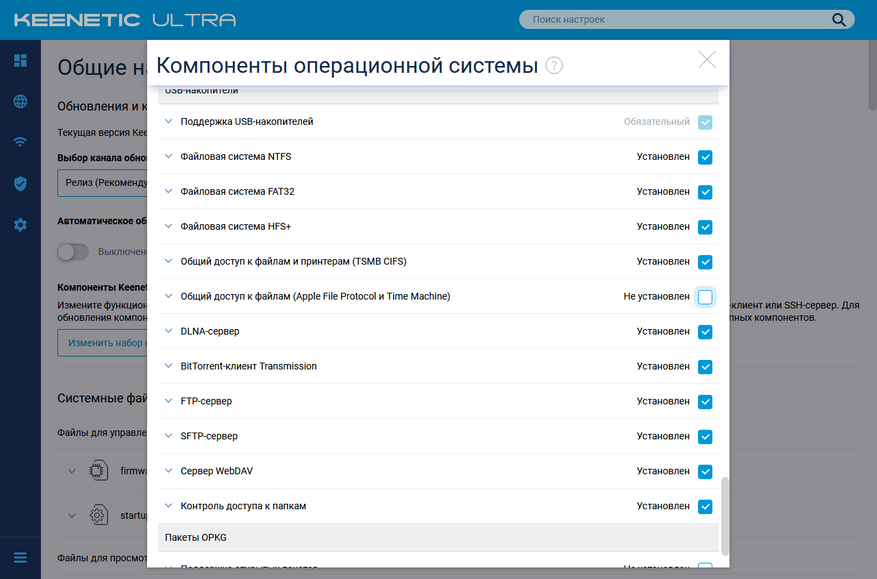Expand Файловая система NTFS description
This screenshot has width=877, height=579.
pyautogui.click(x=168, y=156)
